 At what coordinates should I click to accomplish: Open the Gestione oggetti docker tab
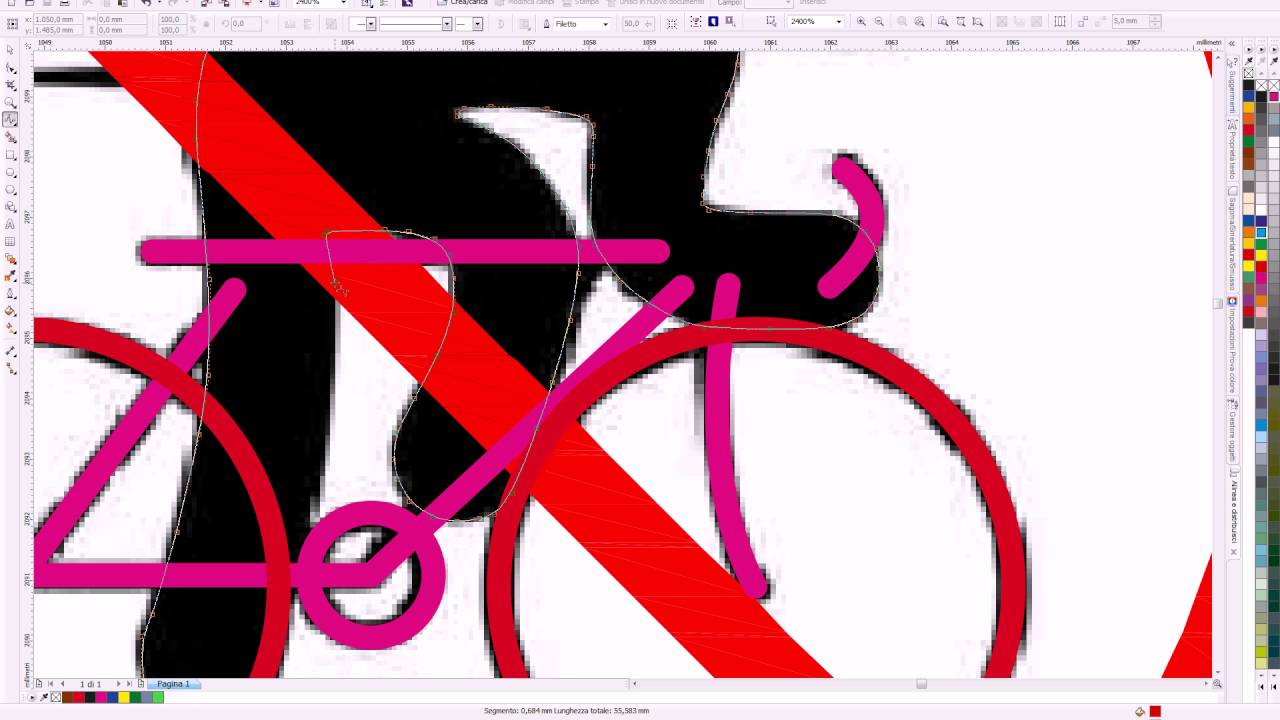[x=1233, y=431]
